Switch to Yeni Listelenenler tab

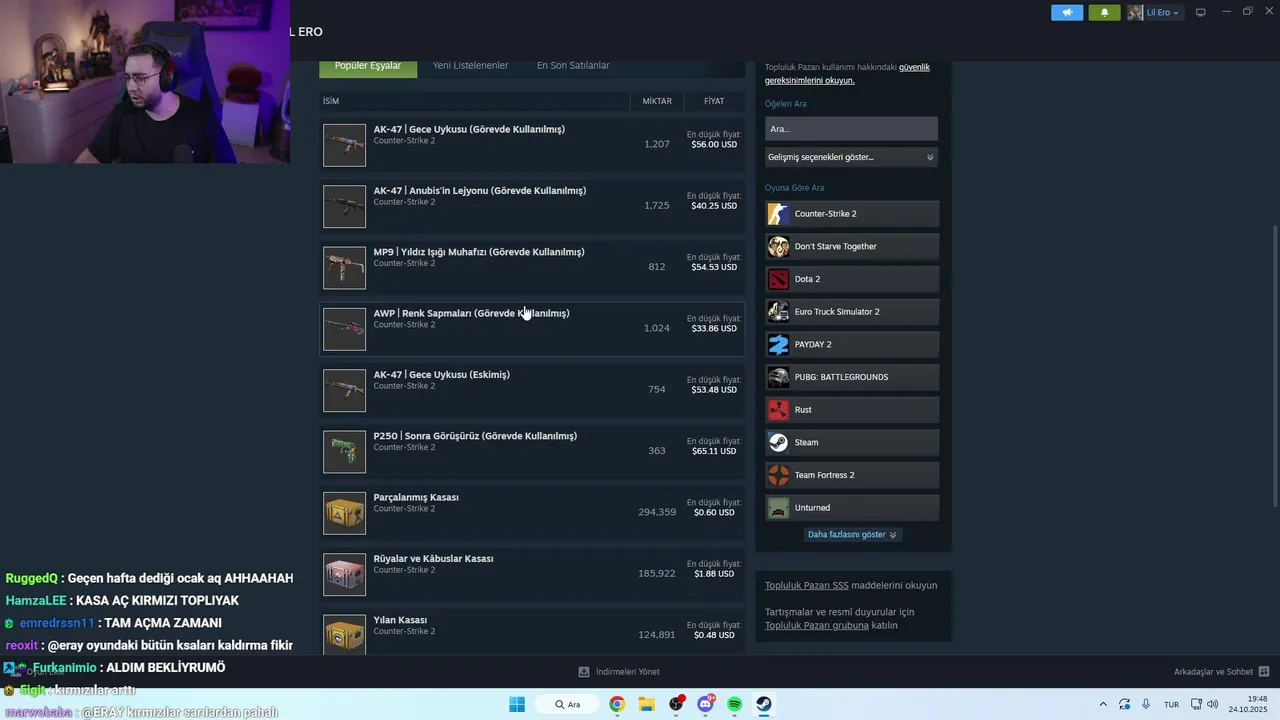(470, 66)
